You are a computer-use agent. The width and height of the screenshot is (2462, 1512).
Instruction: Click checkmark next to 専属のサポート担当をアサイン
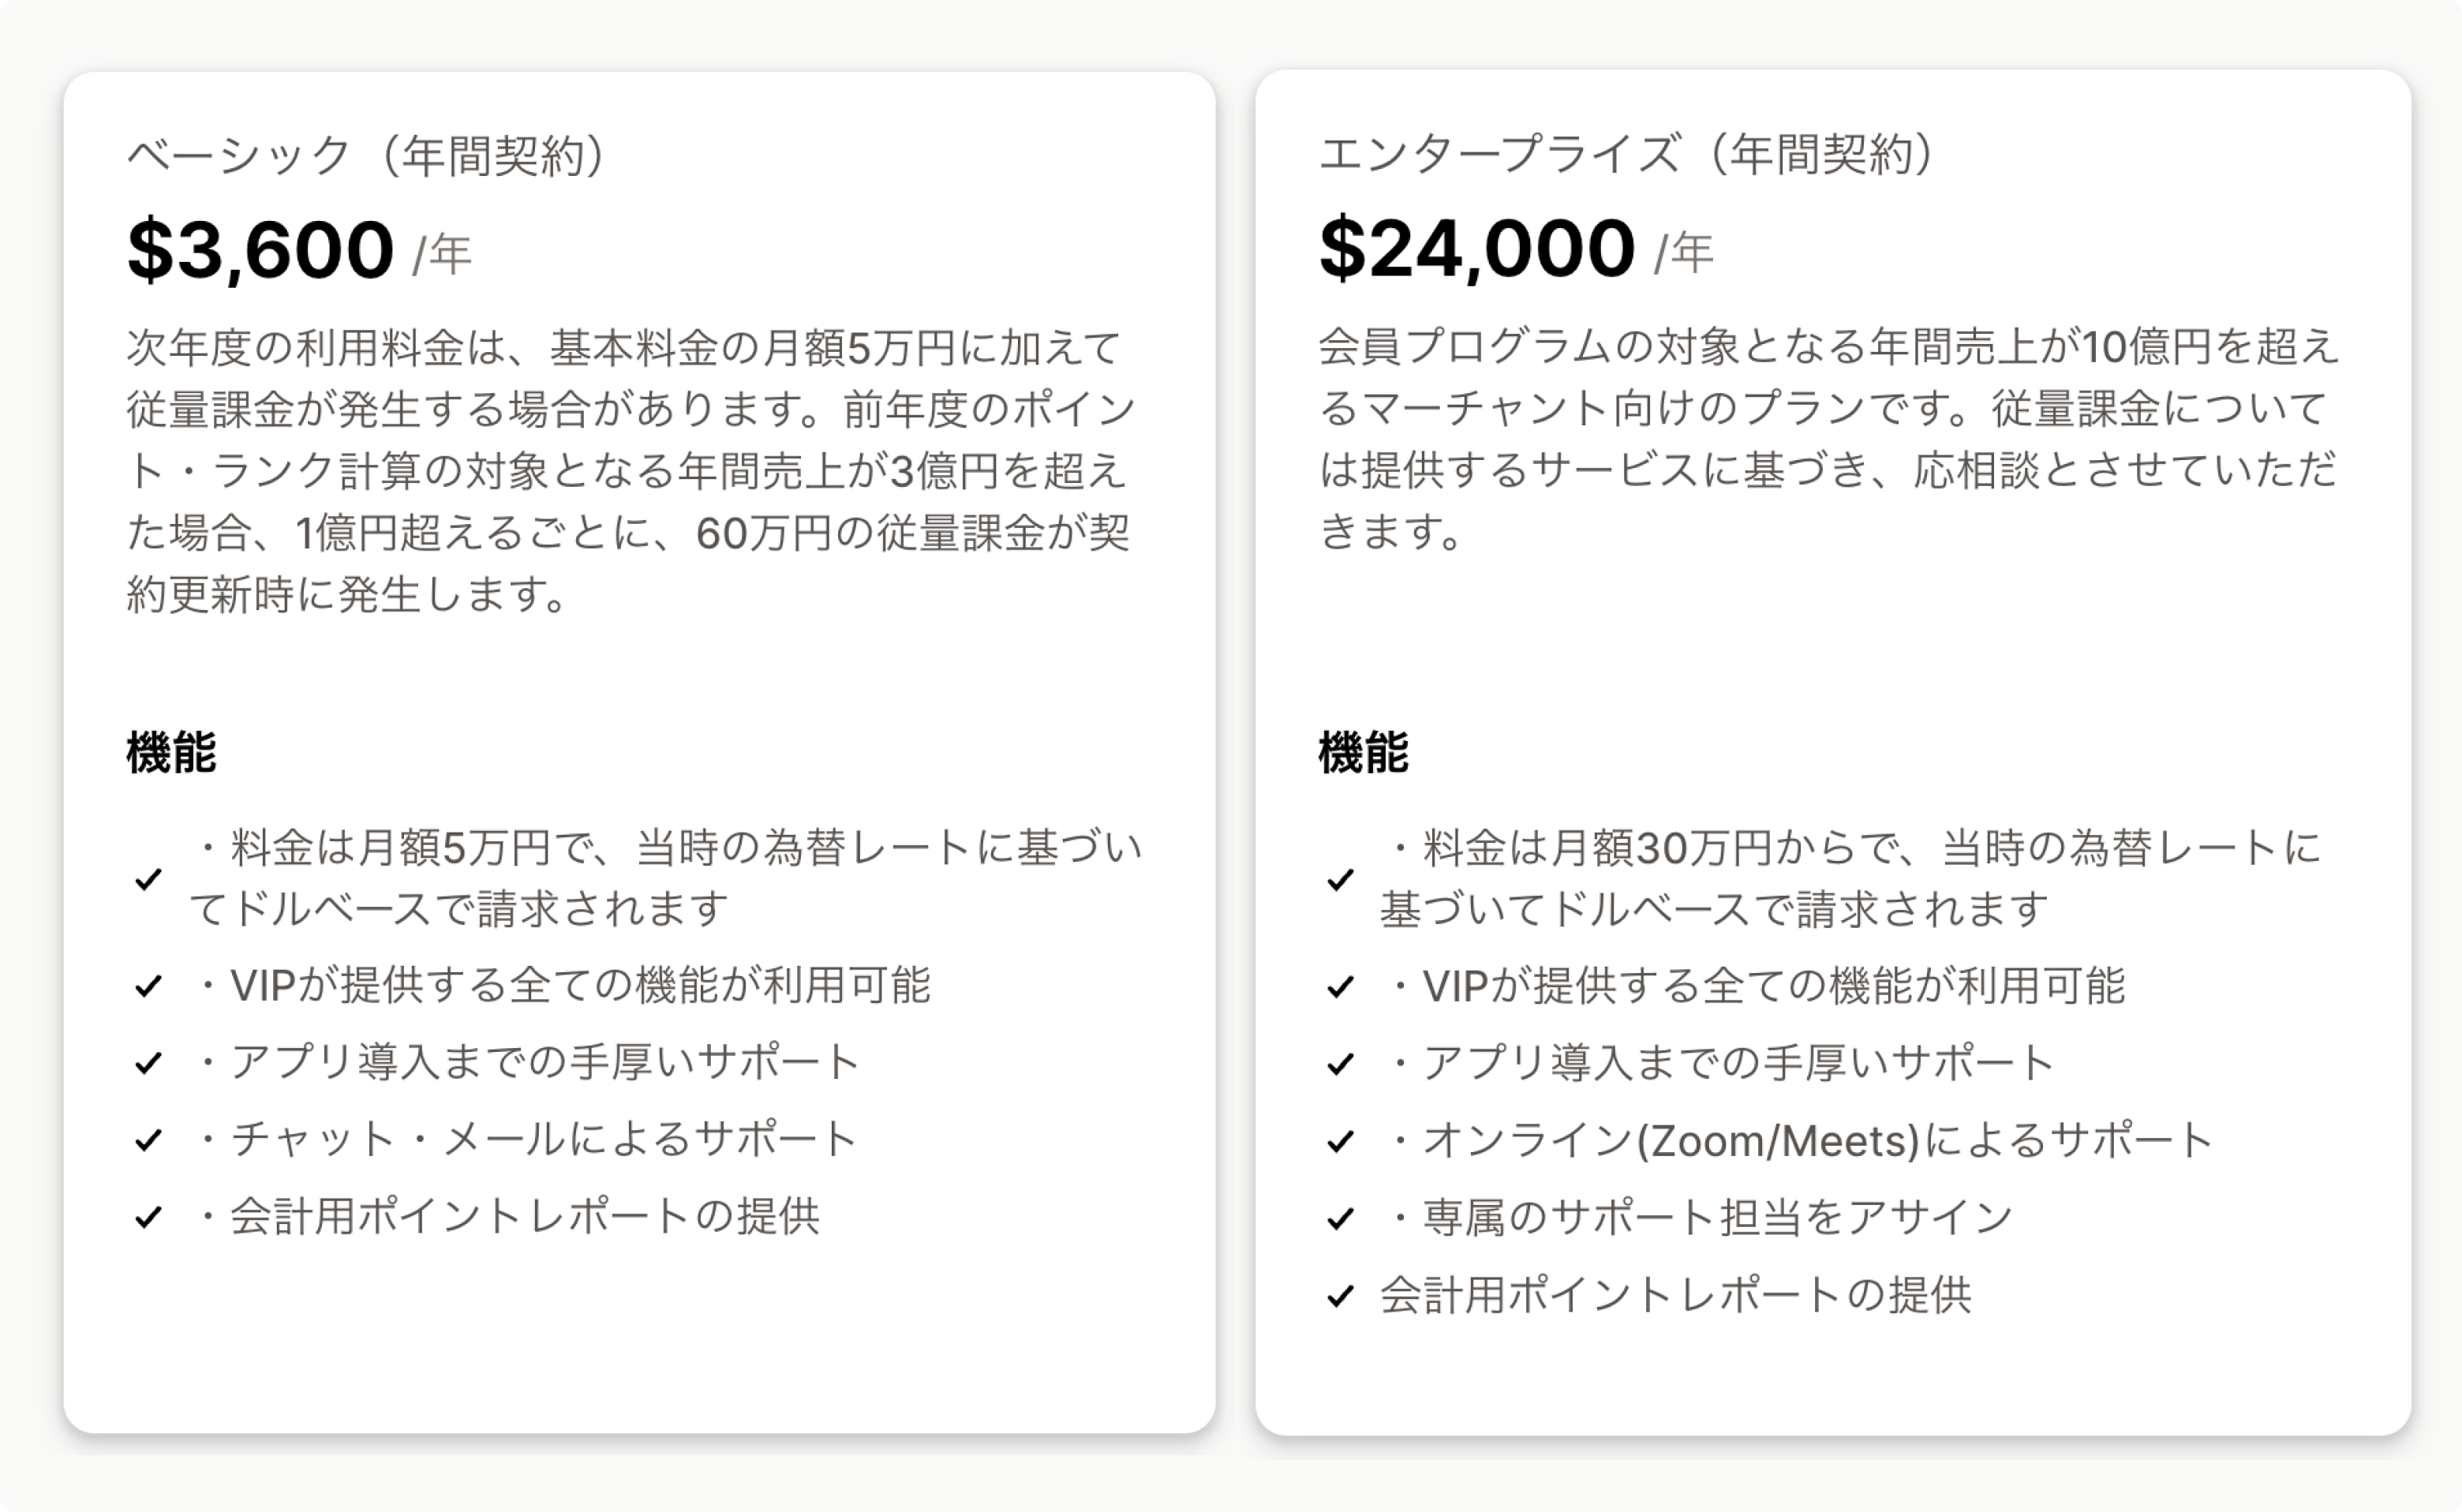[1340, 1218]
